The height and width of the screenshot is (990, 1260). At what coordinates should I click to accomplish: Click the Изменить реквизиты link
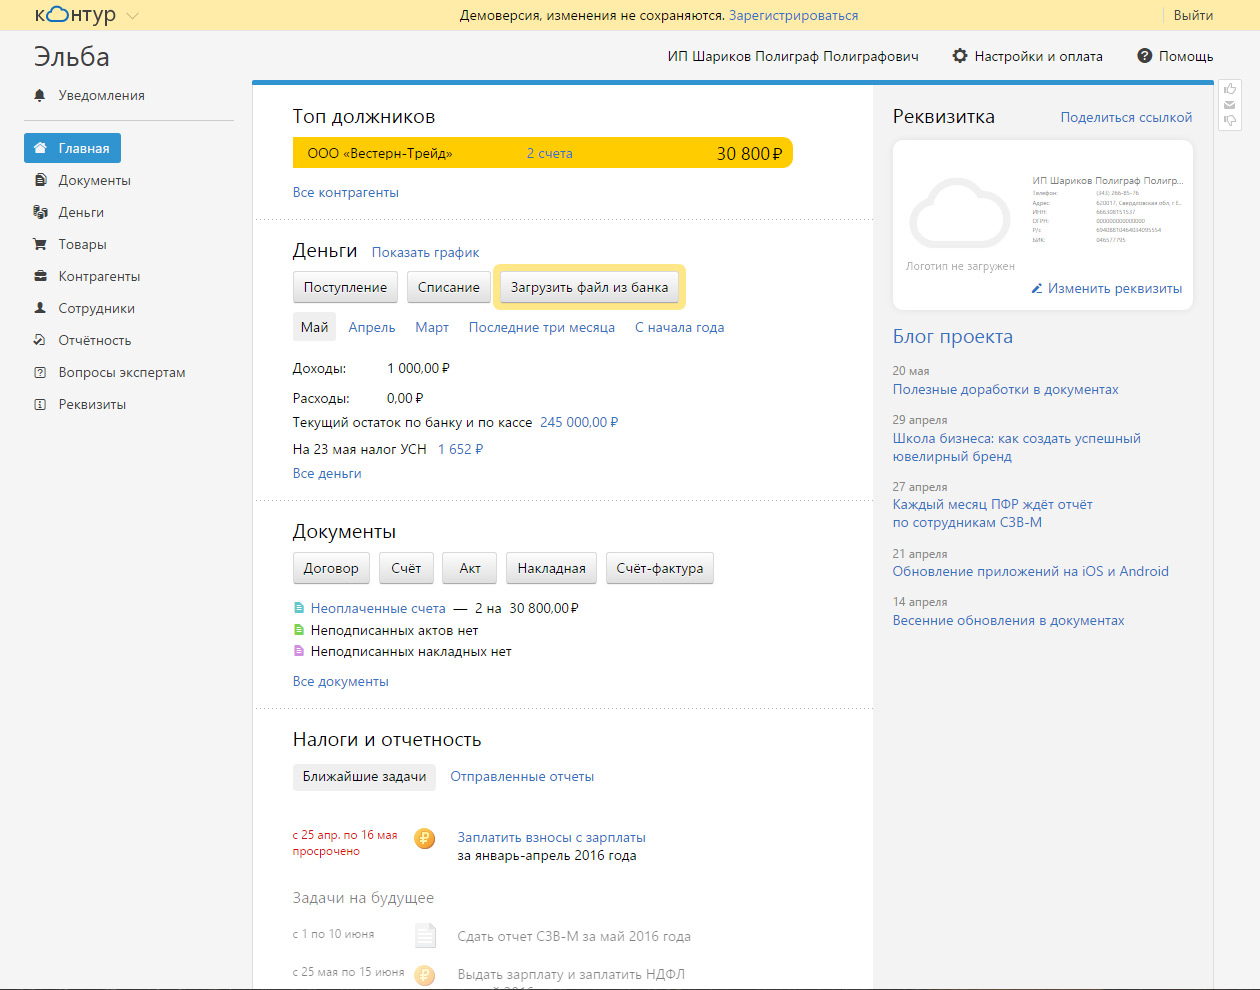(x=1114, y=288)
